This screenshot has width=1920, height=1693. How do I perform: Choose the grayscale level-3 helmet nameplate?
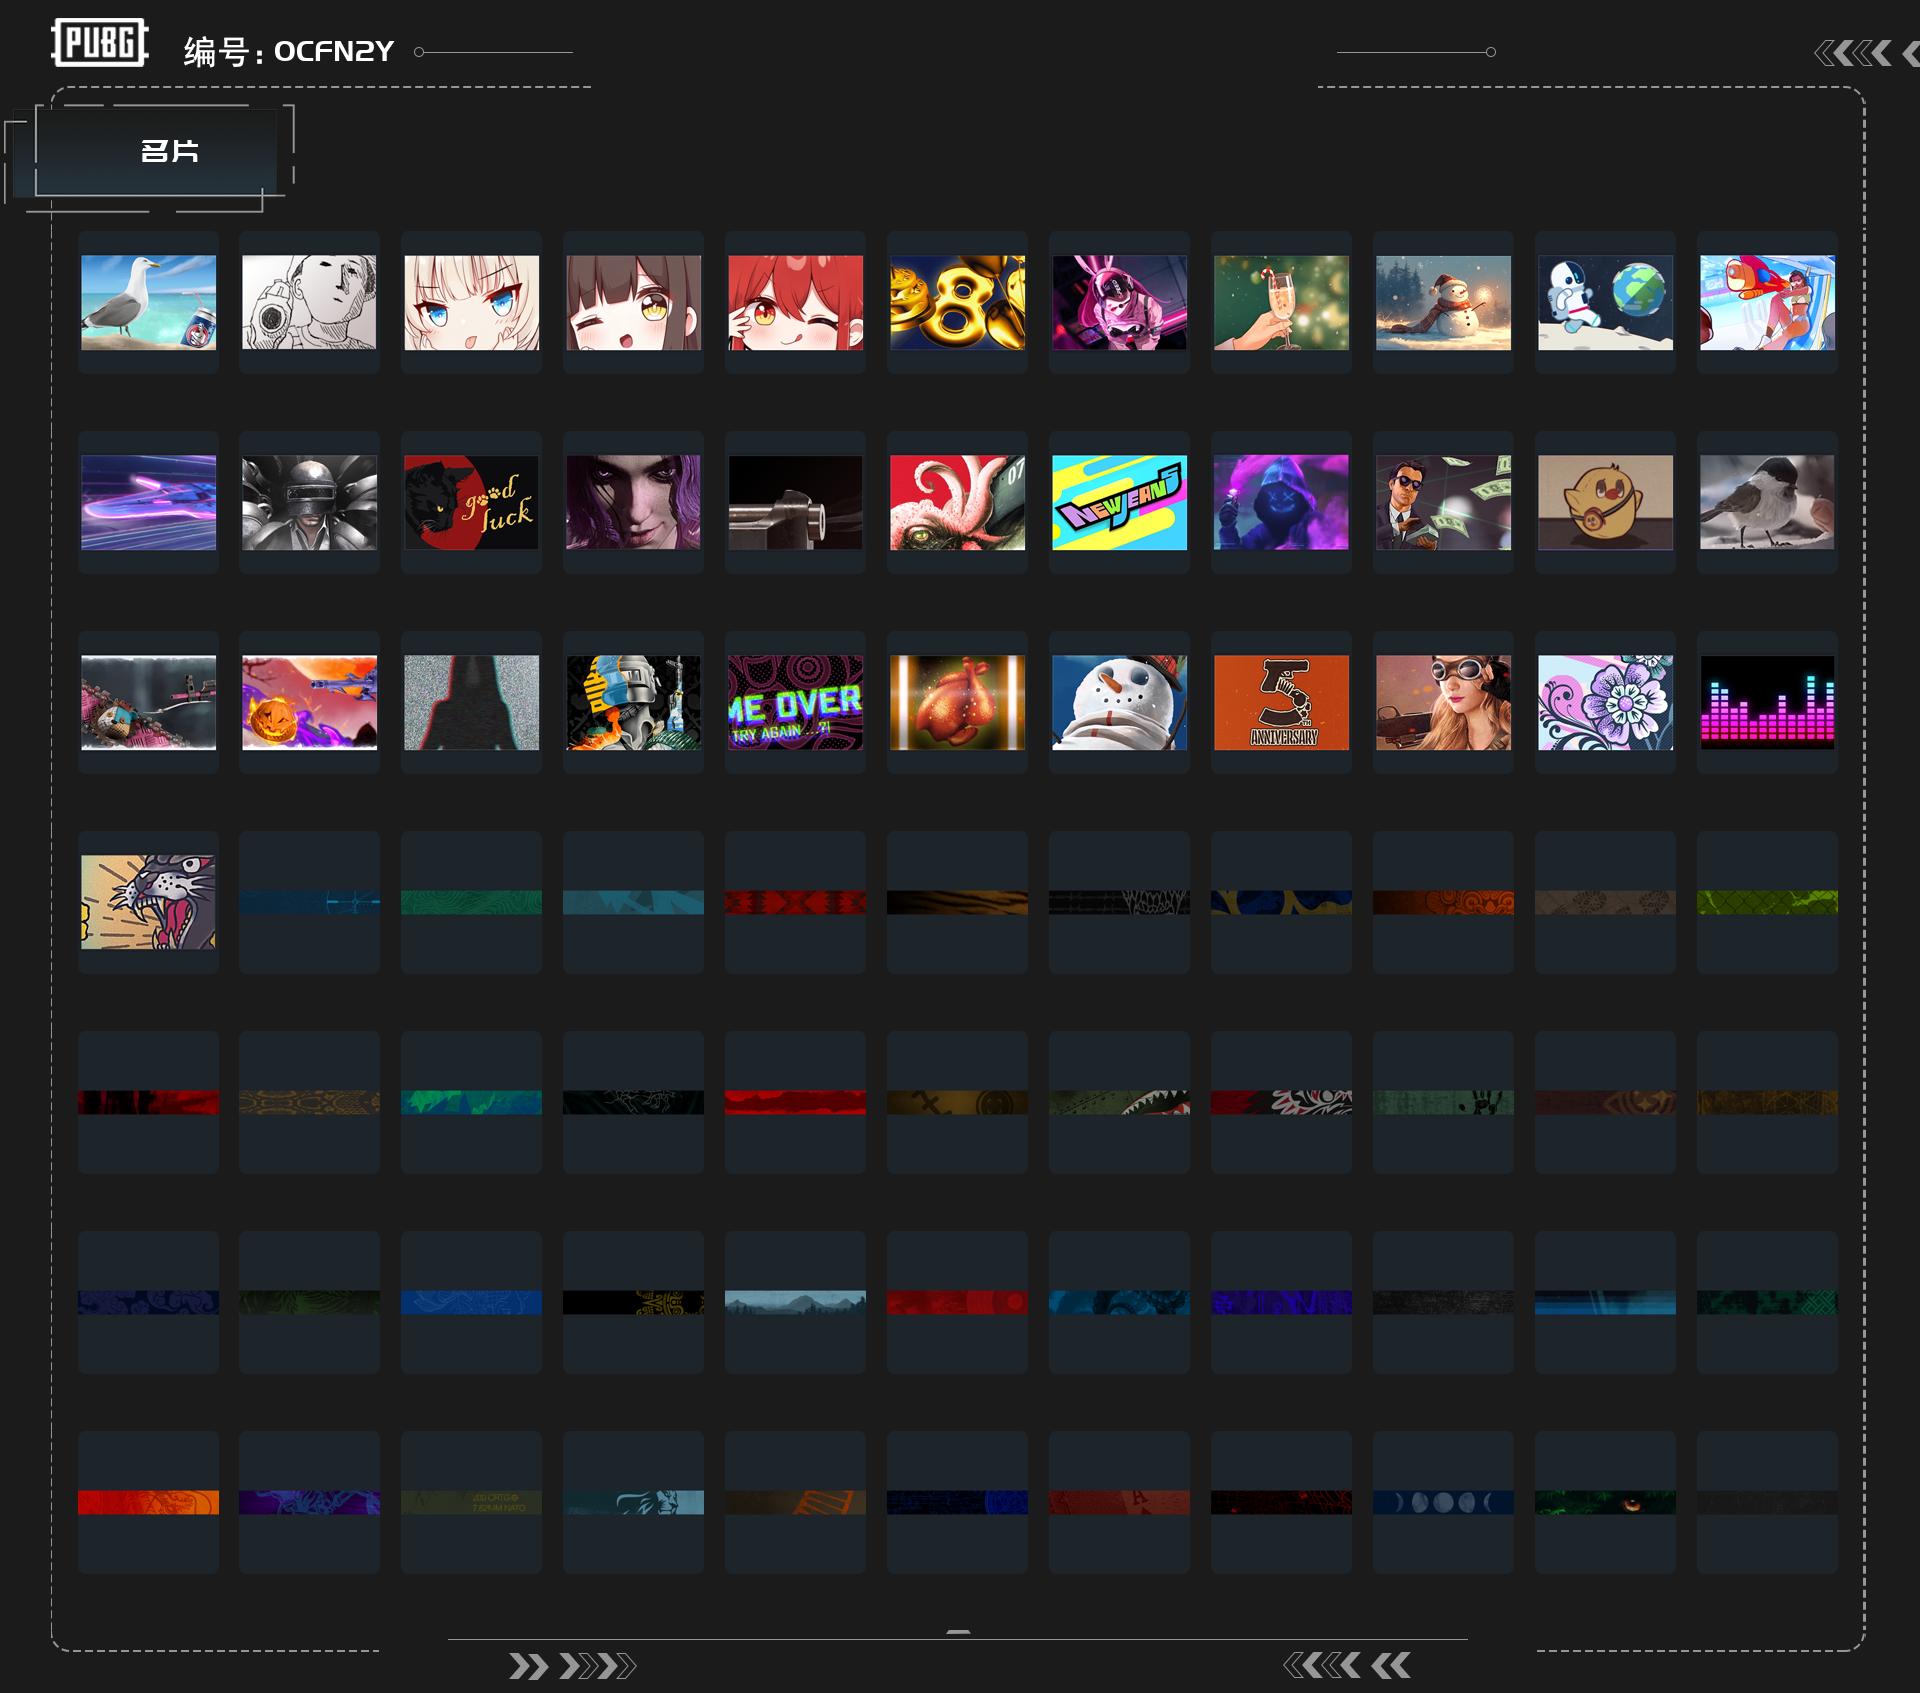(310, 502)
